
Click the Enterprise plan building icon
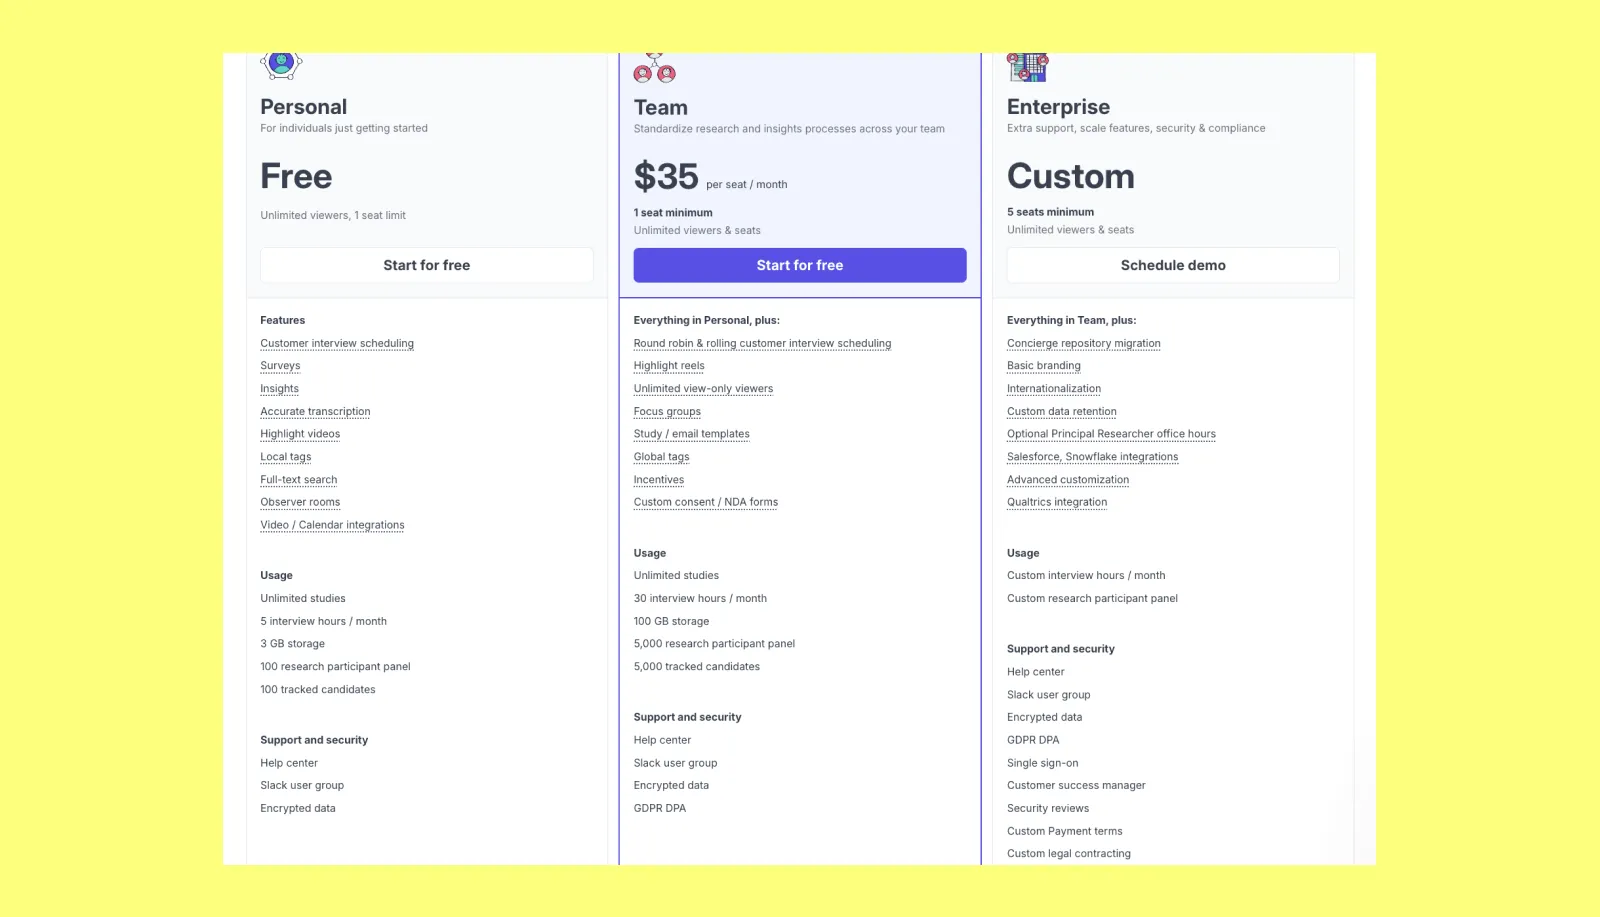tap(1027, 67)
